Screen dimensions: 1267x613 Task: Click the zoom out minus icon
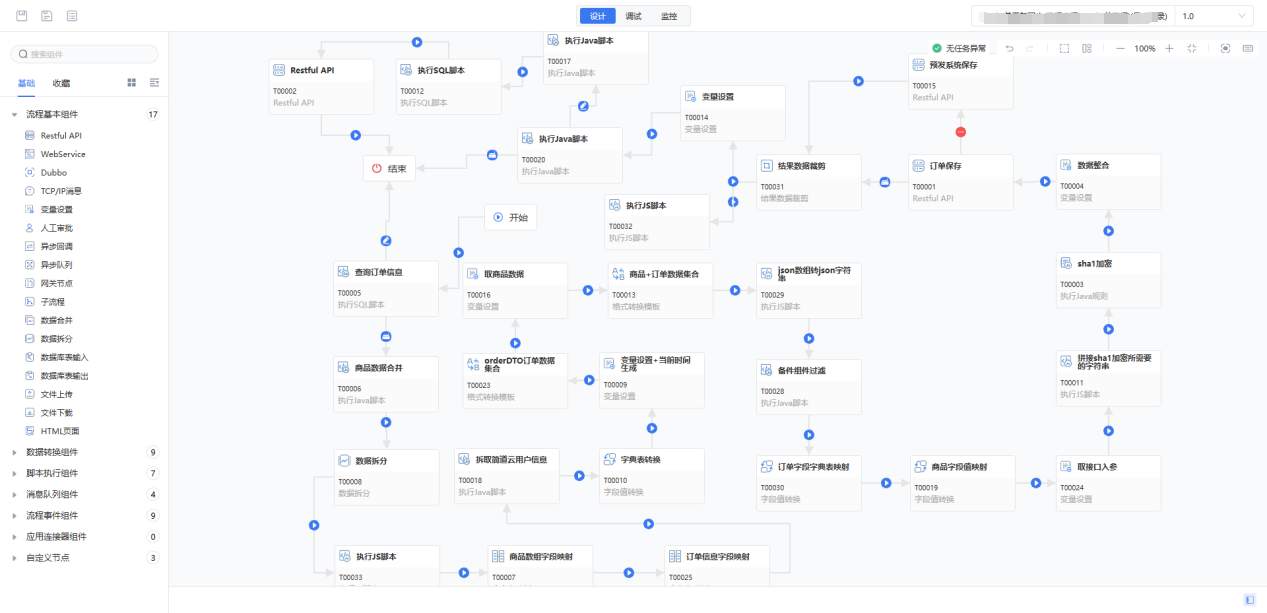coord(1120,48)
